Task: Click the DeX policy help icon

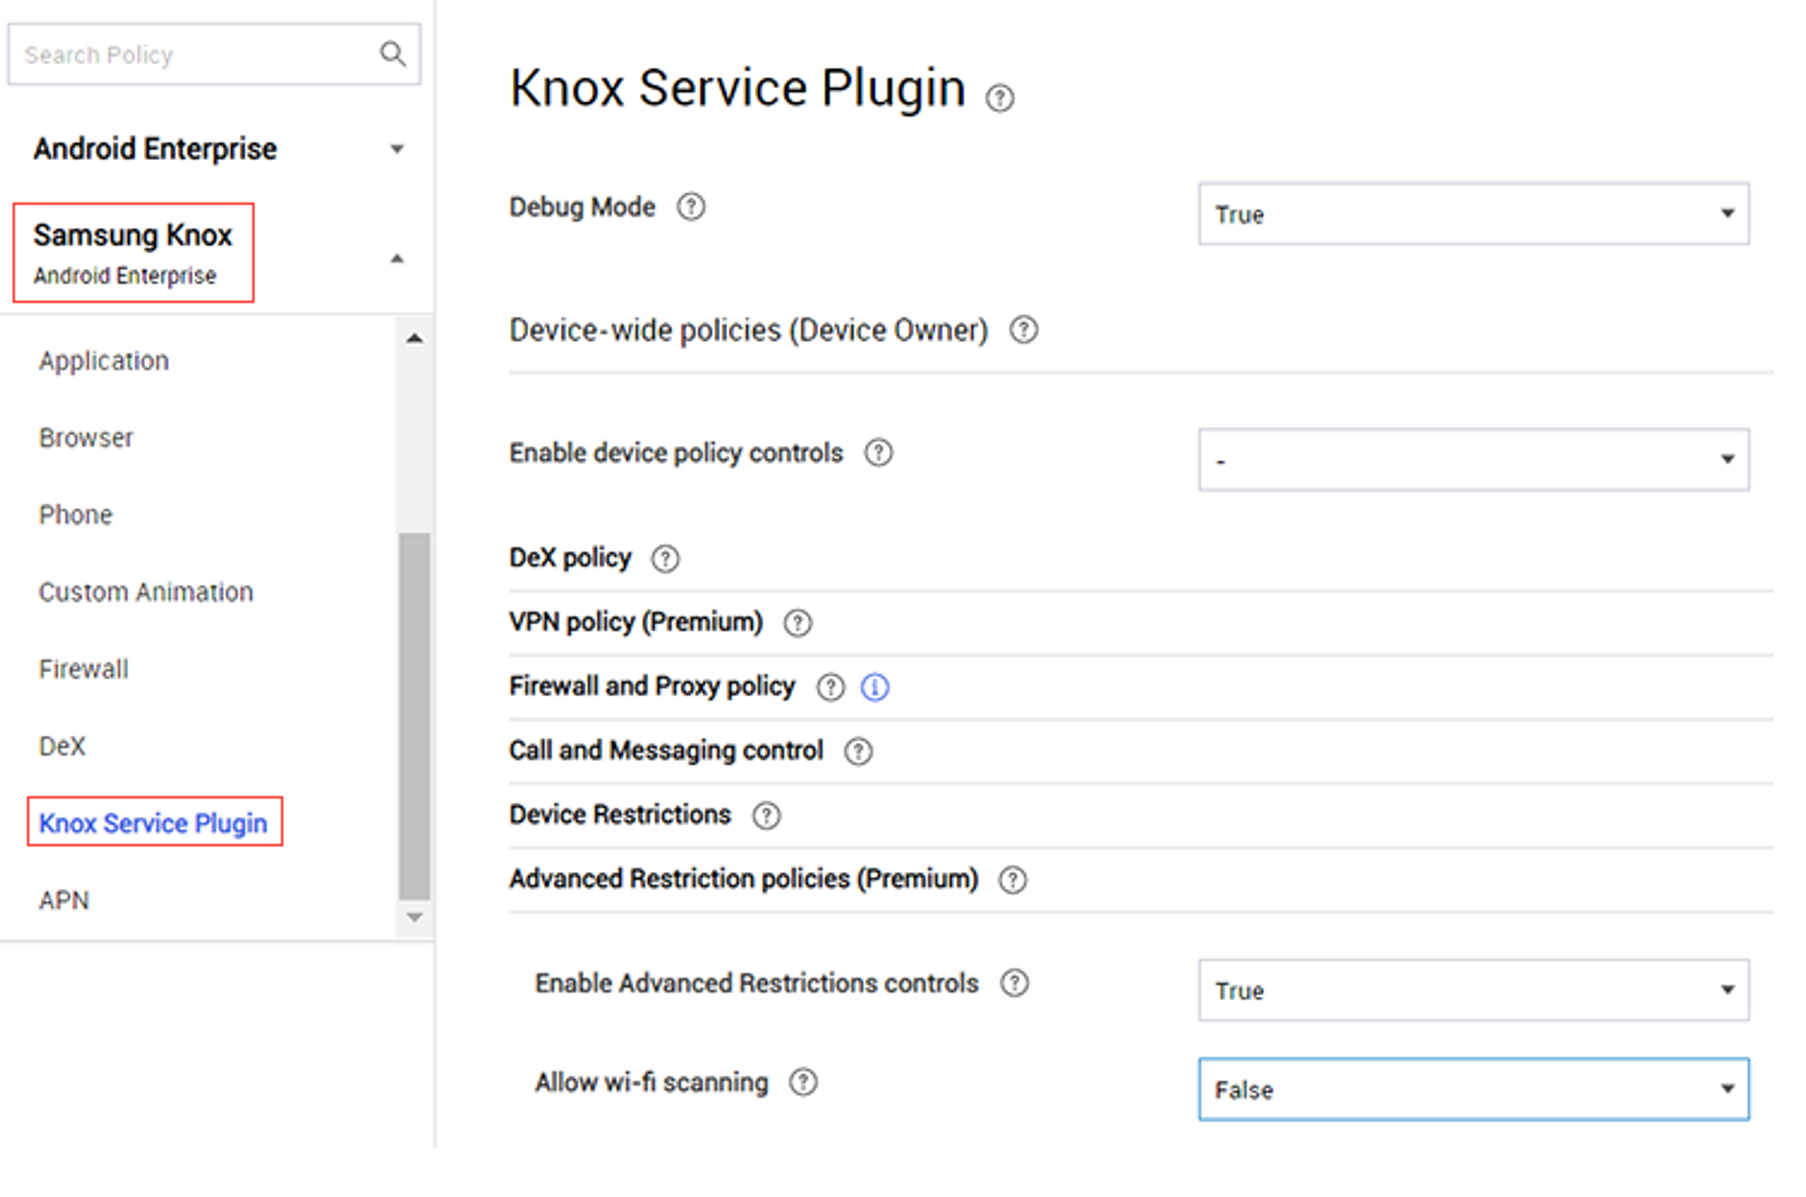Action: 665,559
